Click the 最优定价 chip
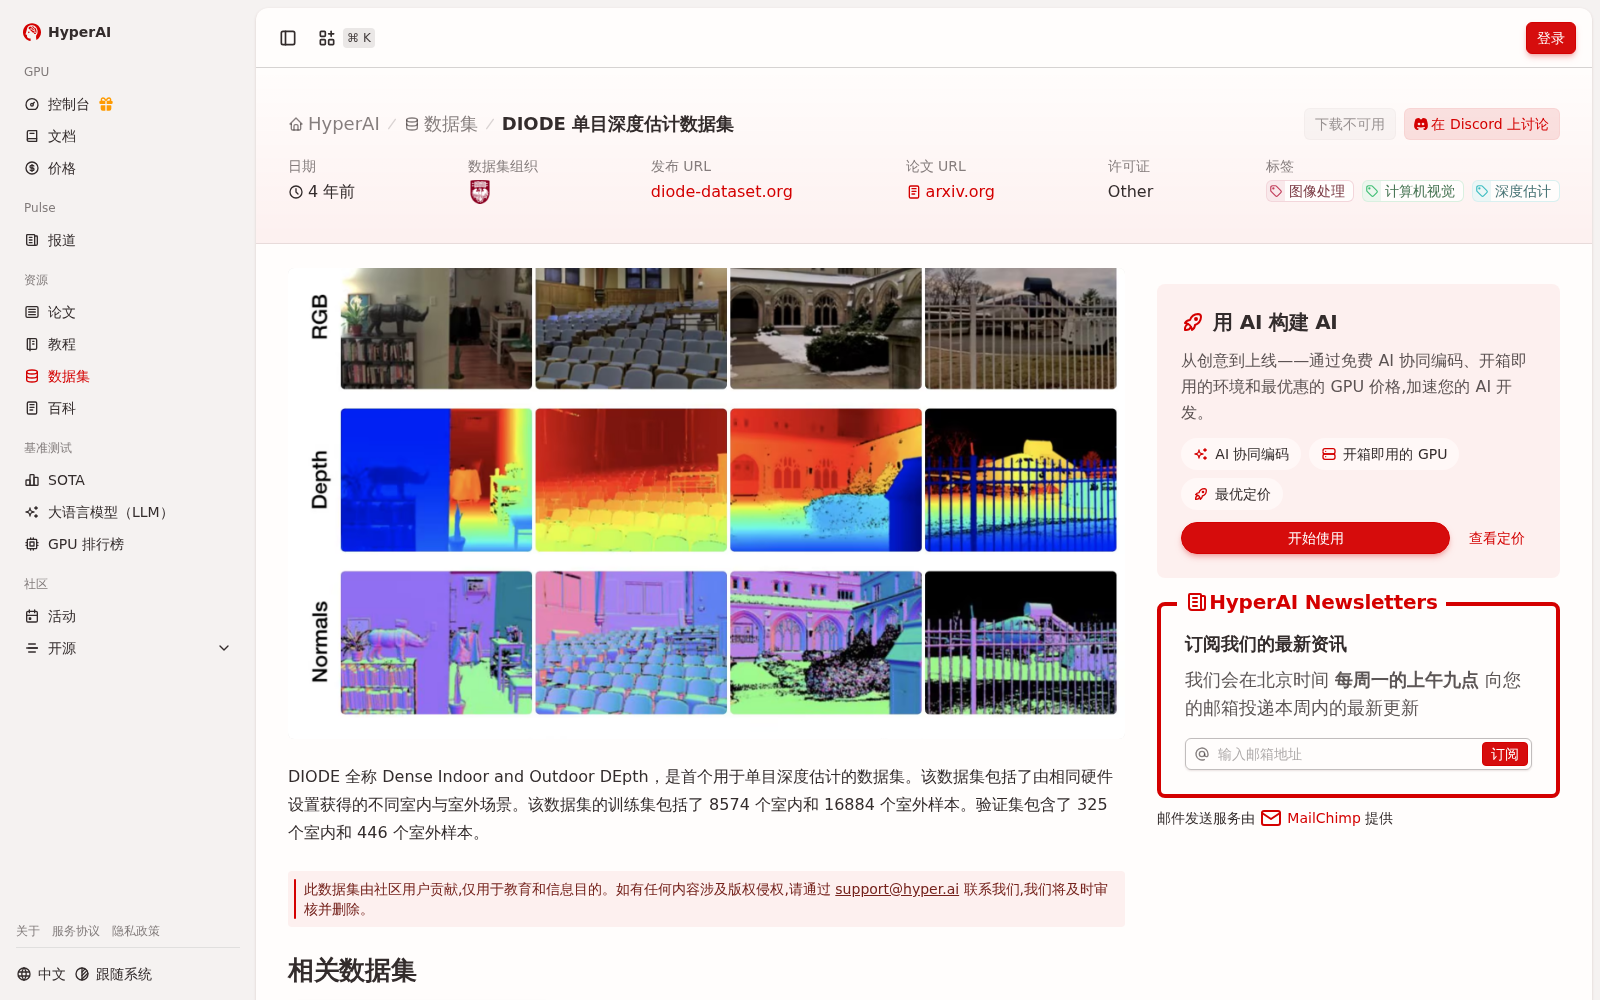1600x1000 pixels. (1232, 494)
